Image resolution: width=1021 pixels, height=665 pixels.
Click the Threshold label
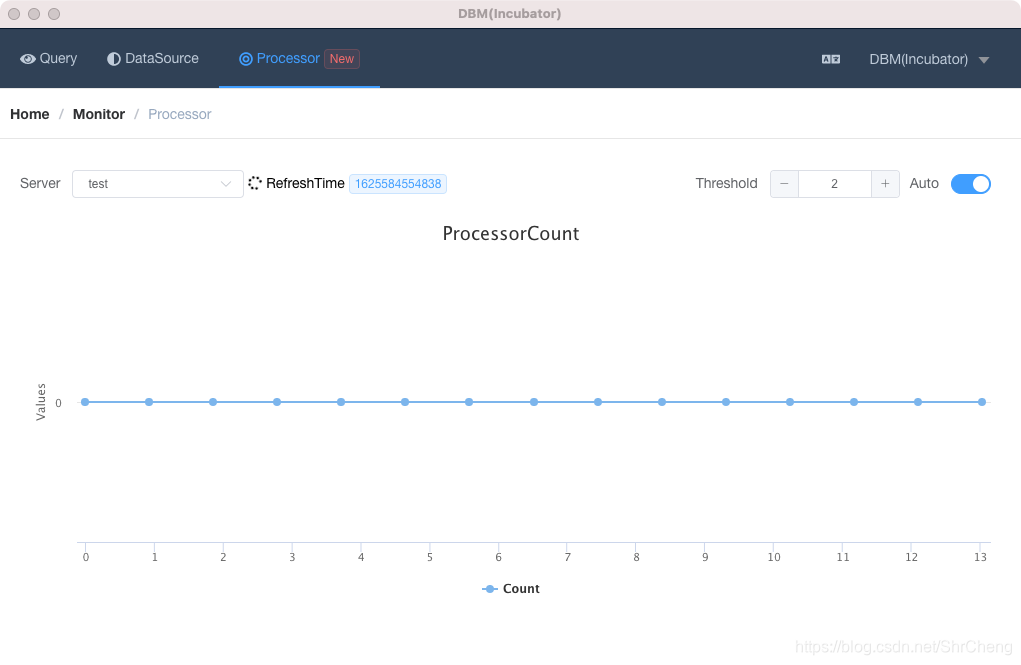[726, 183]
